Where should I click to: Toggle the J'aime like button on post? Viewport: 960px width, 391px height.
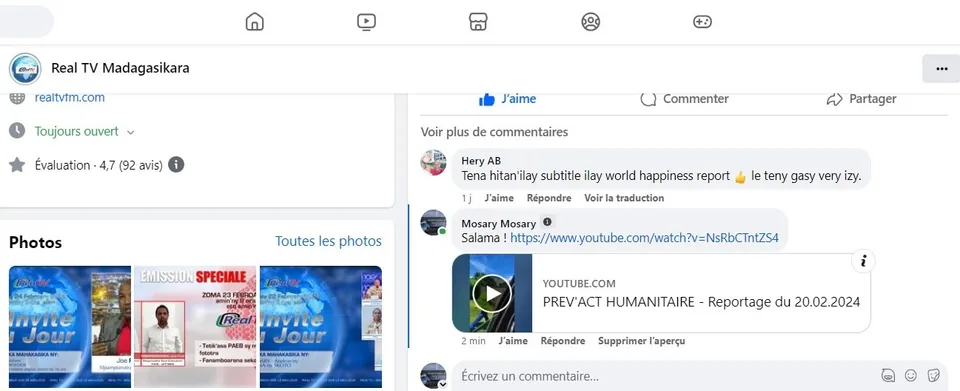pos(508,99)
